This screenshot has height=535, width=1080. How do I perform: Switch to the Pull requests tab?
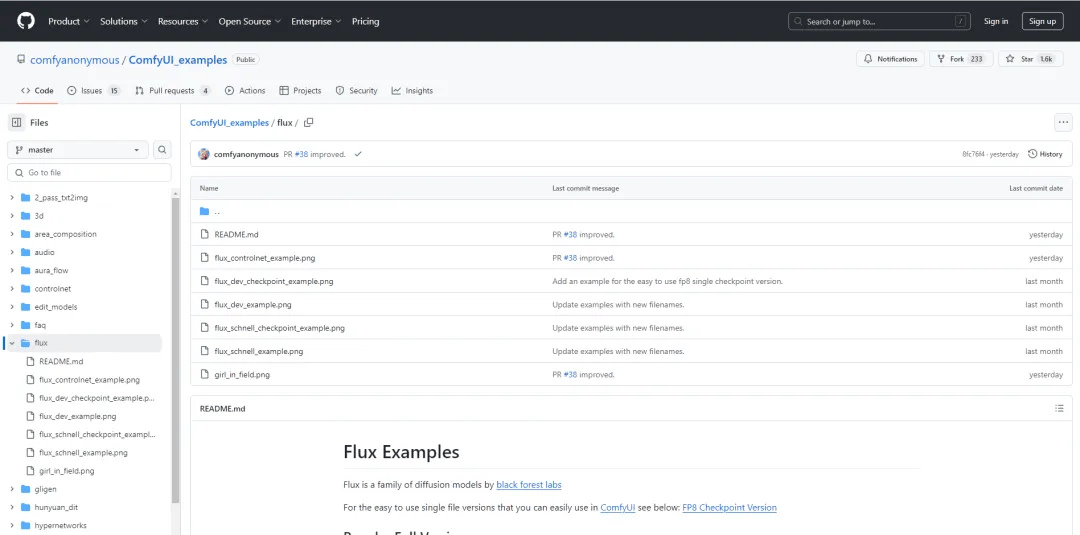[173, 90]
